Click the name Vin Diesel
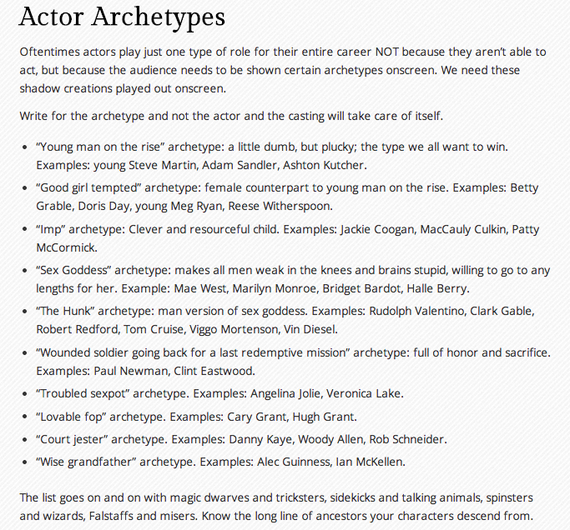Image resolution: width=570 pixels, height=530 pixels. point(310,329)
